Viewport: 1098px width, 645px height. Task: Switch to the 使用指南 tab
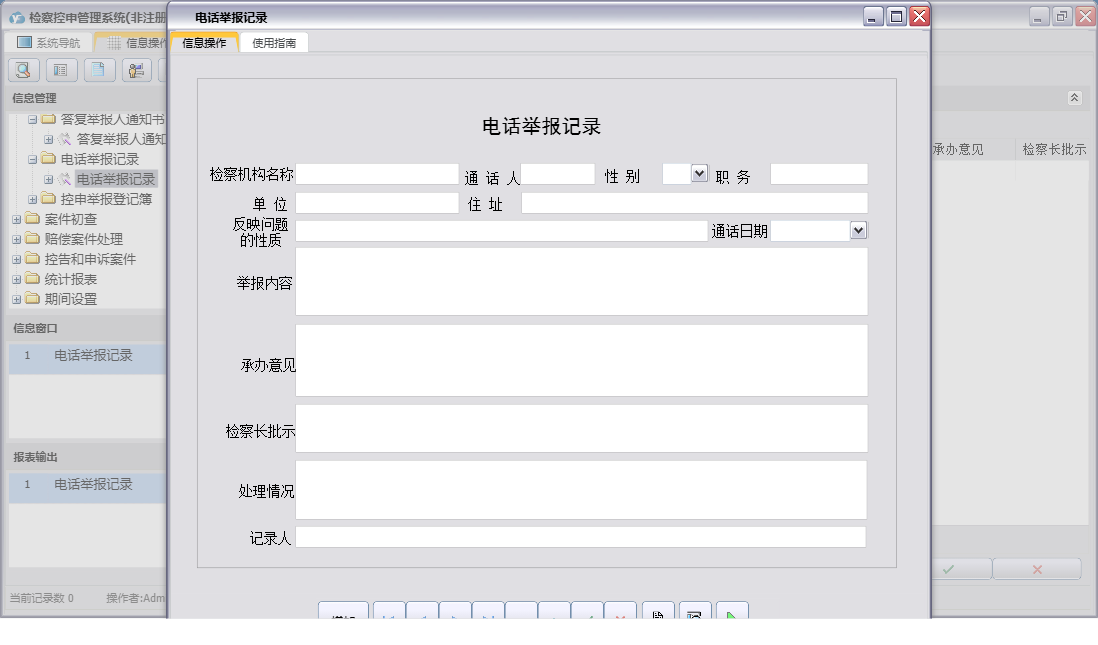click(274, 42)
